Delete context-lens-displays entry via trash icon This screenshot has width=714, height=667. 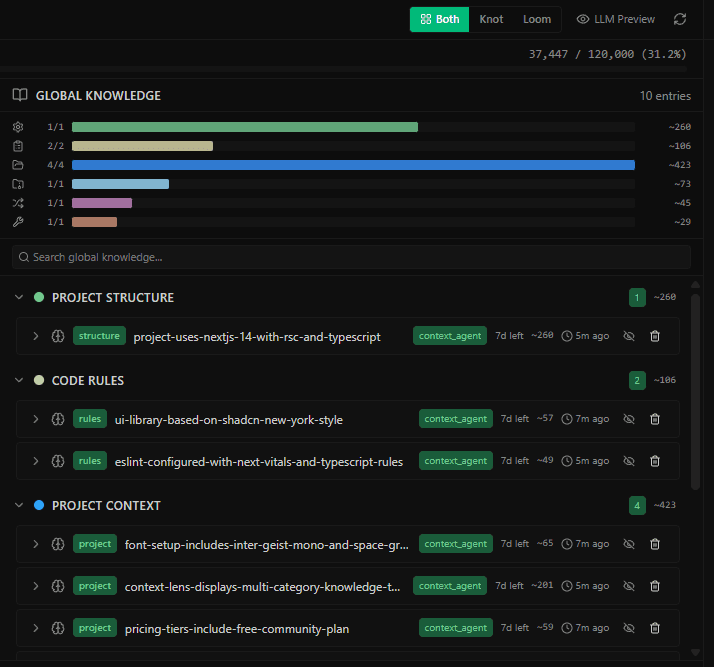point(655,586)
